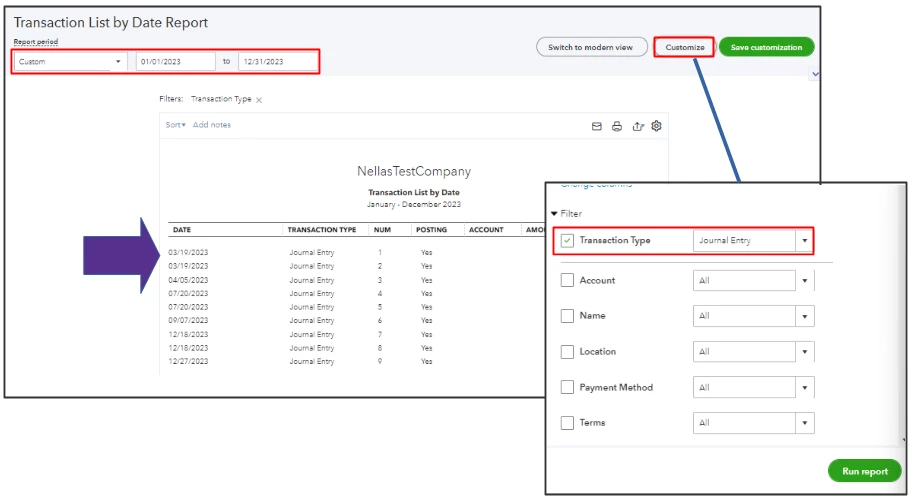Click the TRANSACTION TYPE column header

pos(322,230)
